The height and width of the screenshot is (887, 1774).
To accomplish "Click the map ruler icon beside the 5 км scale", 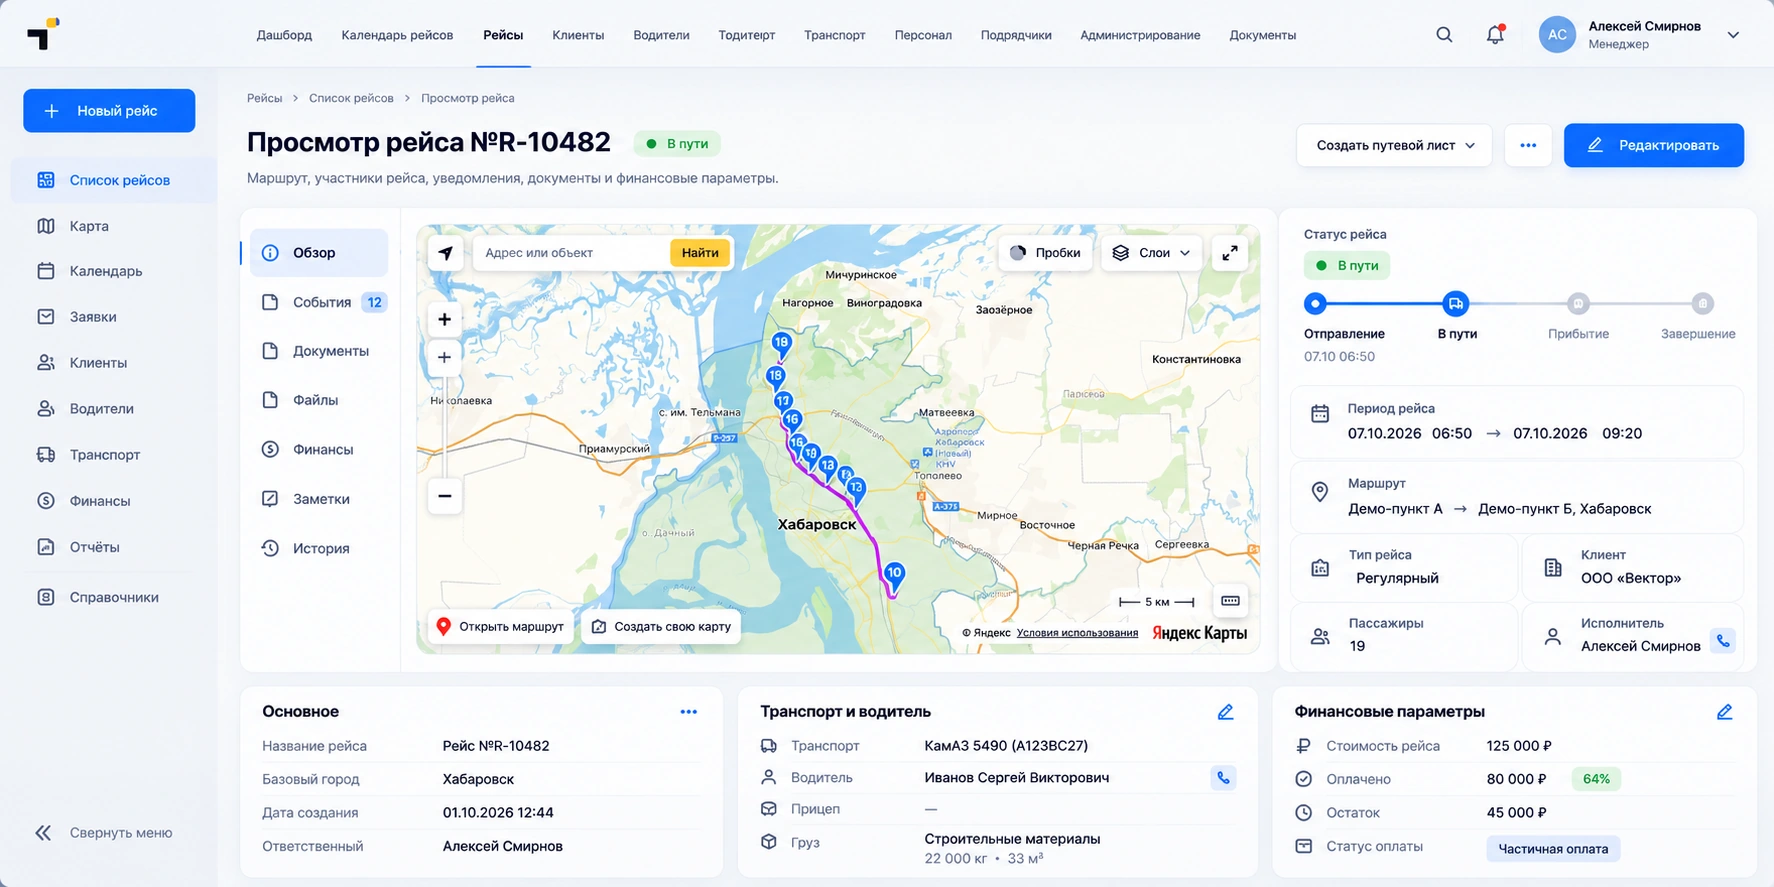I will 1230,601.
